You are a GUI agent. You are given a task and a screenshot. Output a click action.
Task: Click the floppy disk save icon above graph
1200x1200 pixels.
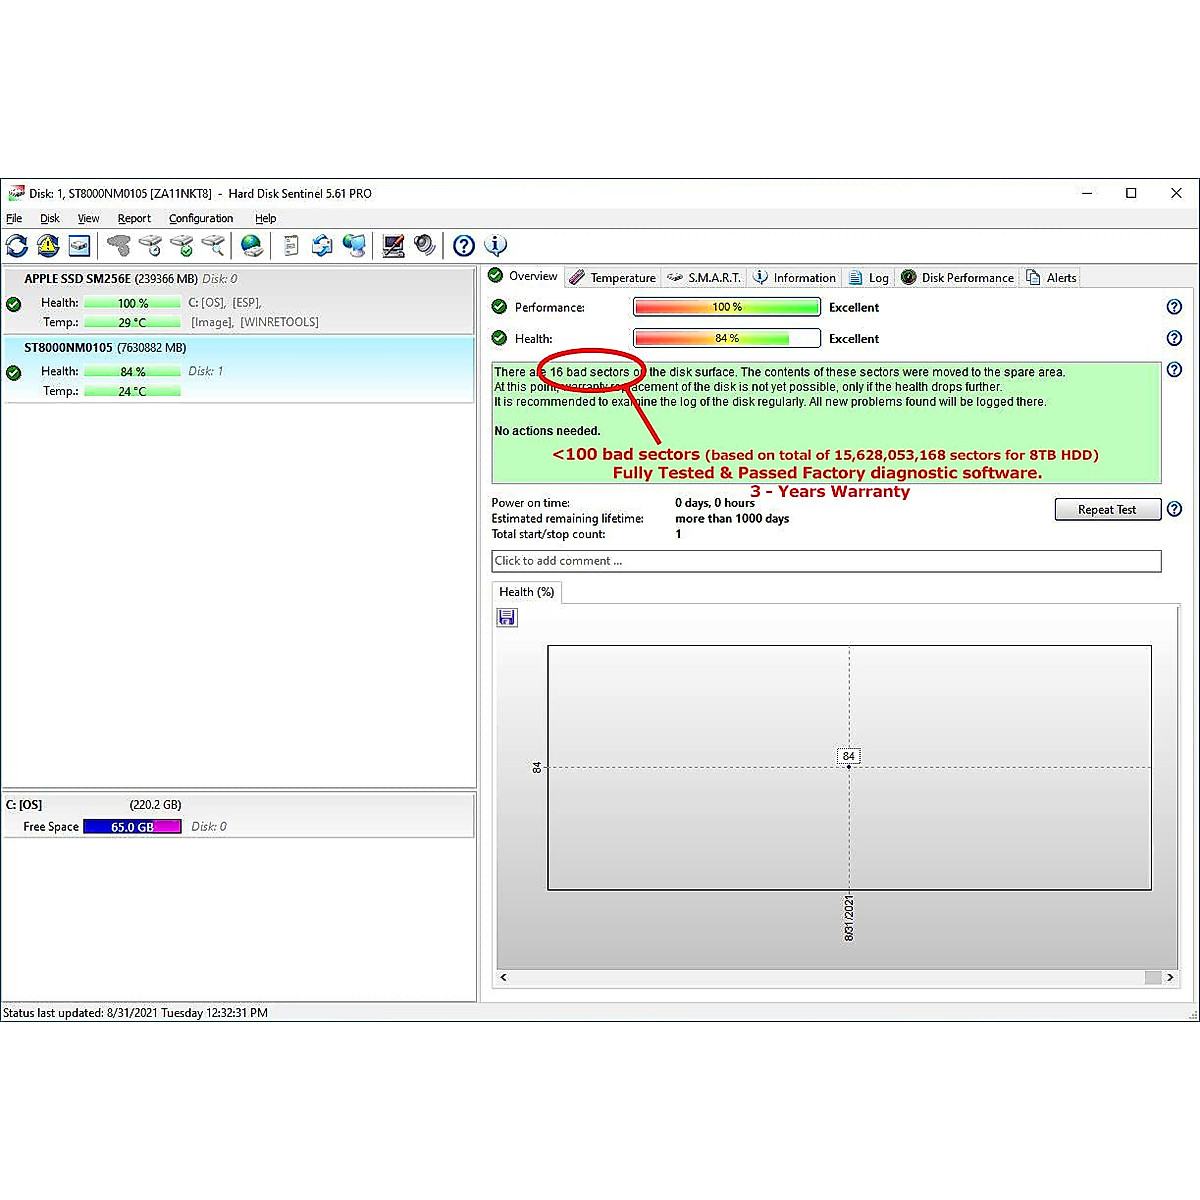[x=507, y=618]
